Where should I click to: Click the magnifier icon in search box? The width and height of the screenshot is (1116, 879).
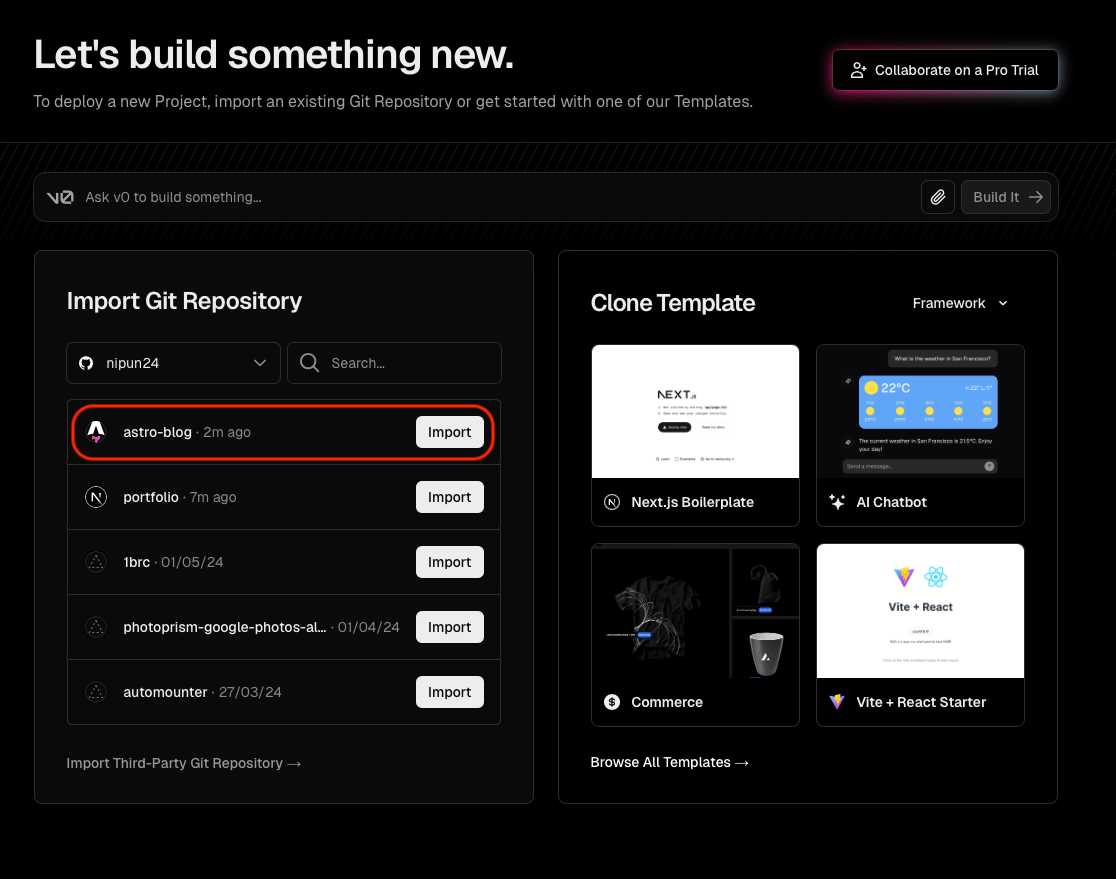click(310, 363)
